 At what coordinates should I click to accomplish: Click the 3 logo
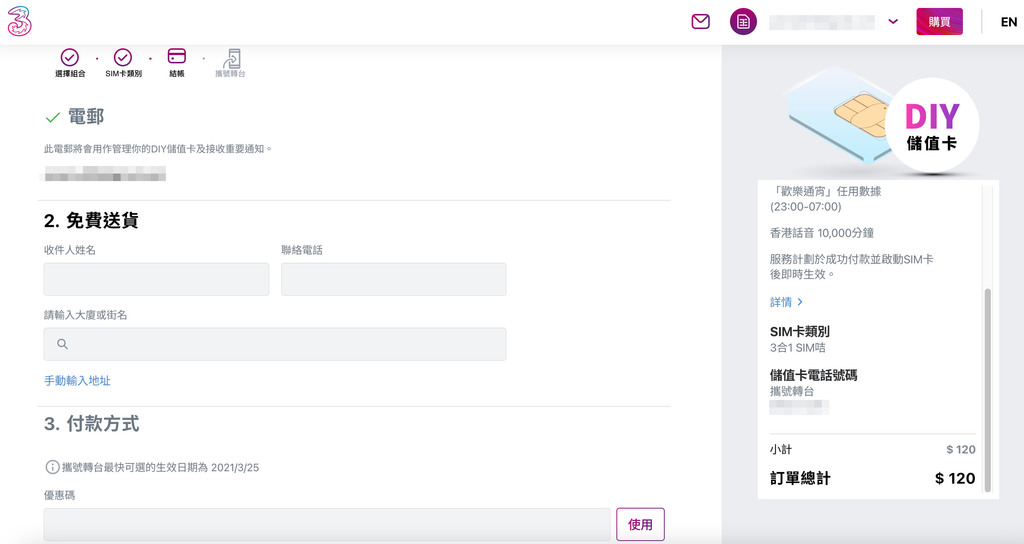click(20, 22)
